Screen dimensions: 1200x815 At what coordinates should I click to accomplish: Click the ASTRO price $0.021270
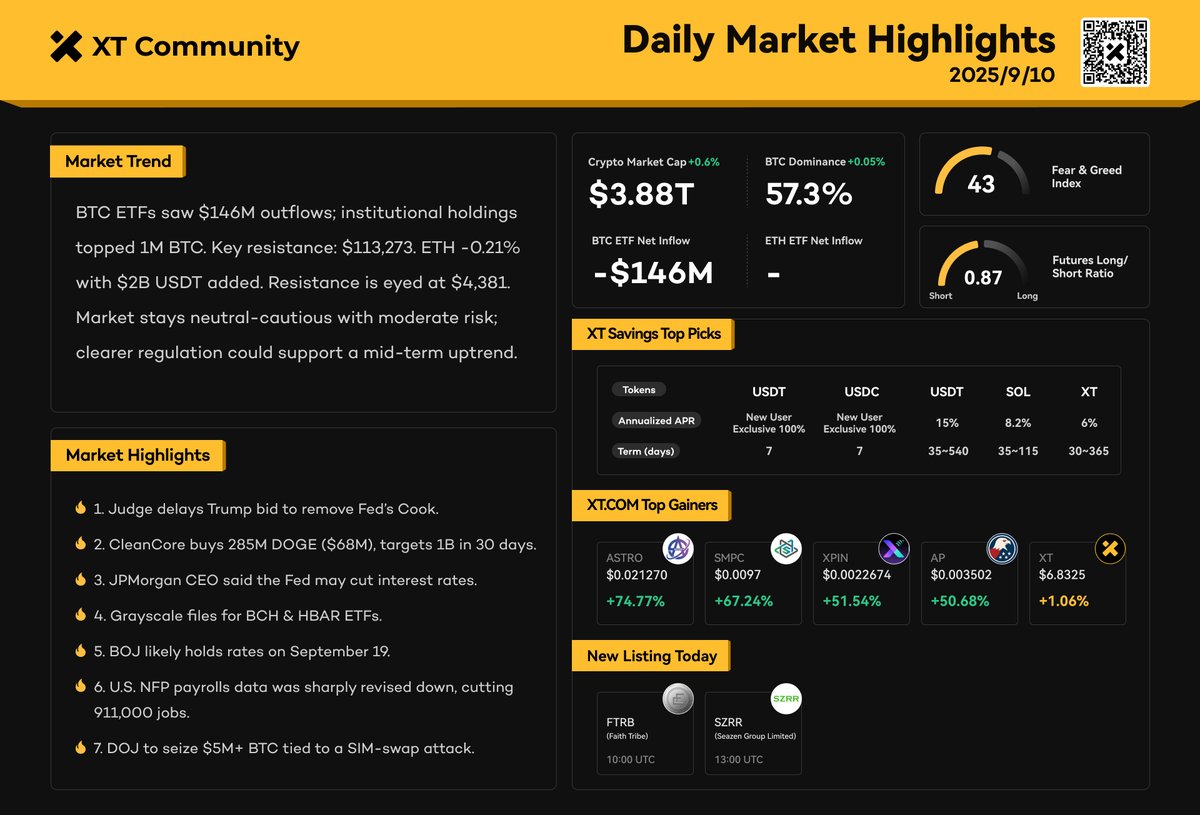tap(637, 575)
